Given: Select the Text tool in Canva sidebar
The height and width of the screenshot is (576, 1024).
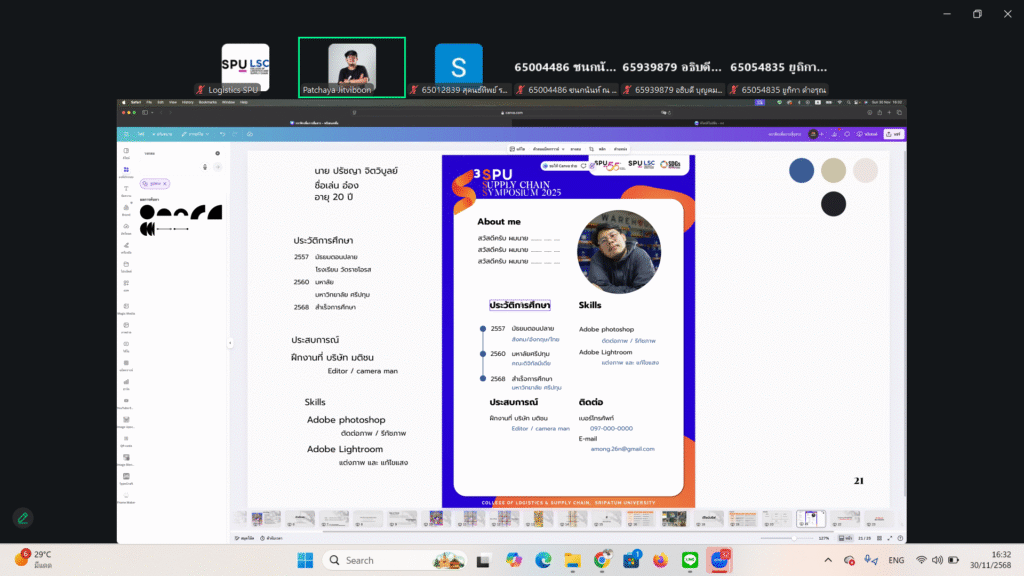Looking at the screenshot, I should coord(126,191).
